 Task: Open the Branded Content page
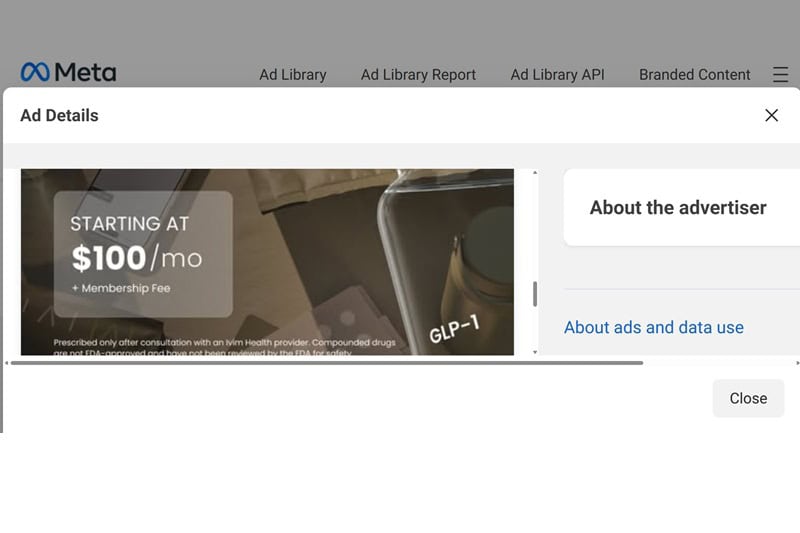click(x=694, y=74)
